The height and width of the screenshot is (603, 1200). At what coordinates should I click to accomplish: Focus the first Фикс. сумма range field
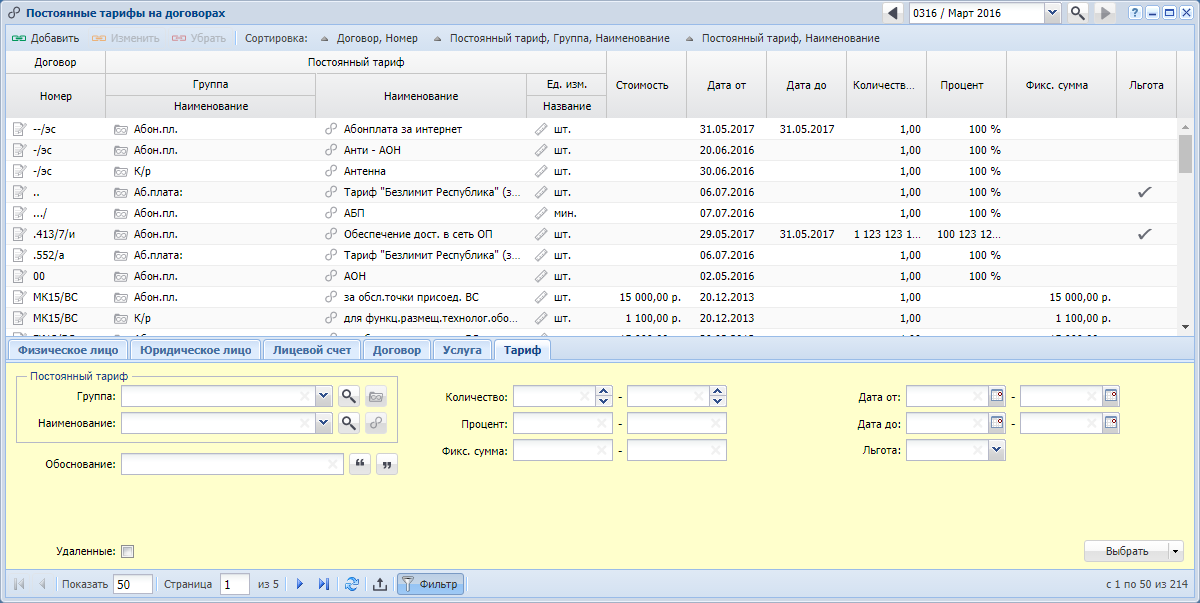(563, 450)
